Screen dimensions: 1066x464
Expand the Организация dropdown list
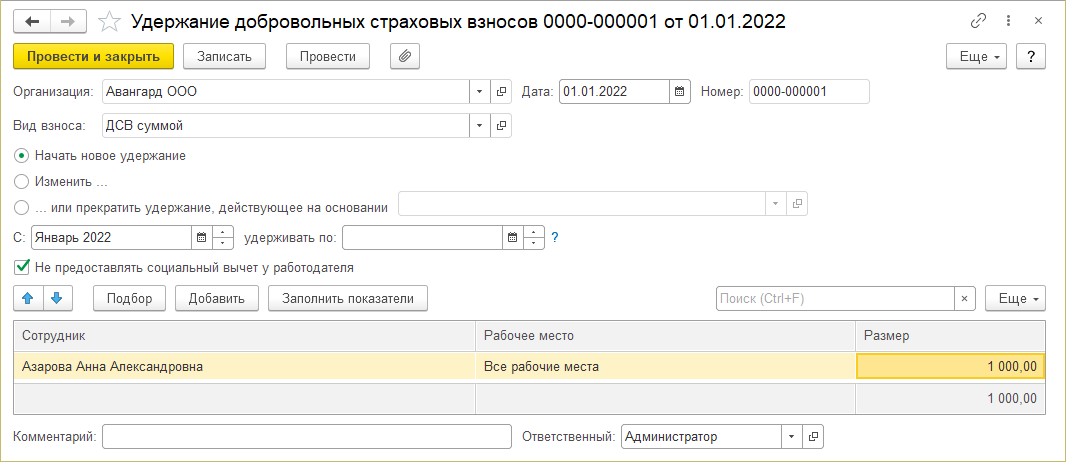click(x=479, y=92)
